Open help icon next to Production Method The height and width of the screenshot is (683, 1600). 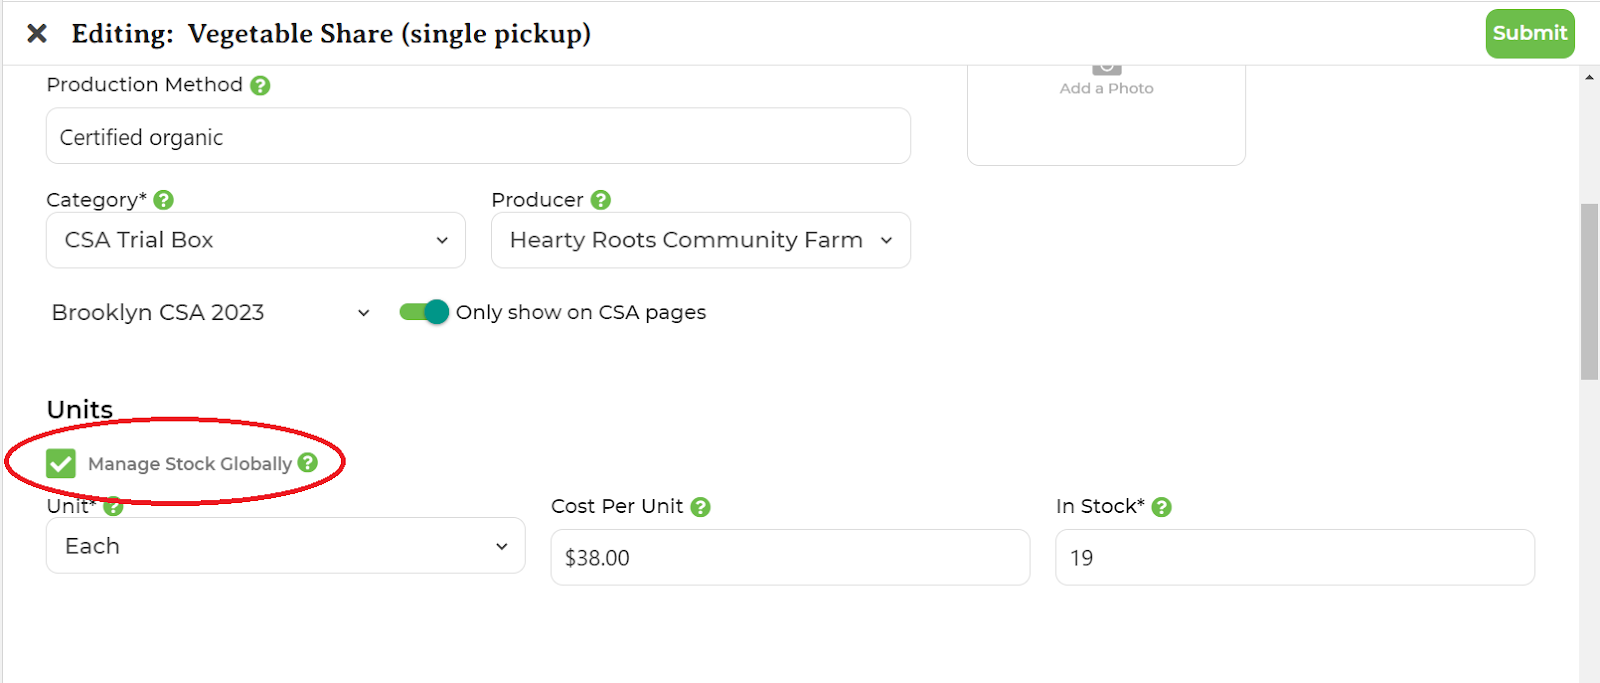point(260,86)
